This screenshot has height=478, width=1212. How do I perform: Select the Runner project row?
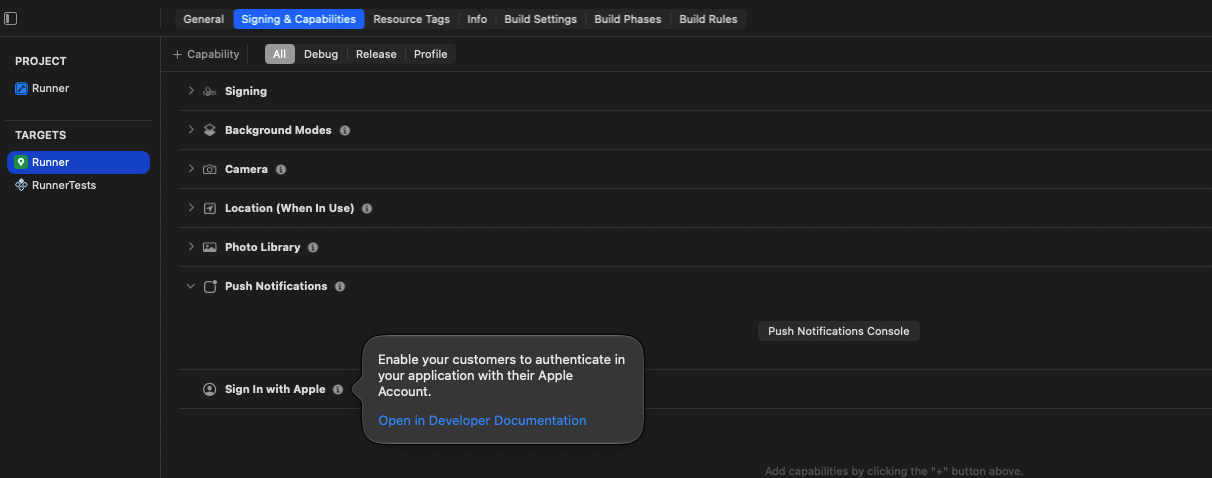point(78,88)
